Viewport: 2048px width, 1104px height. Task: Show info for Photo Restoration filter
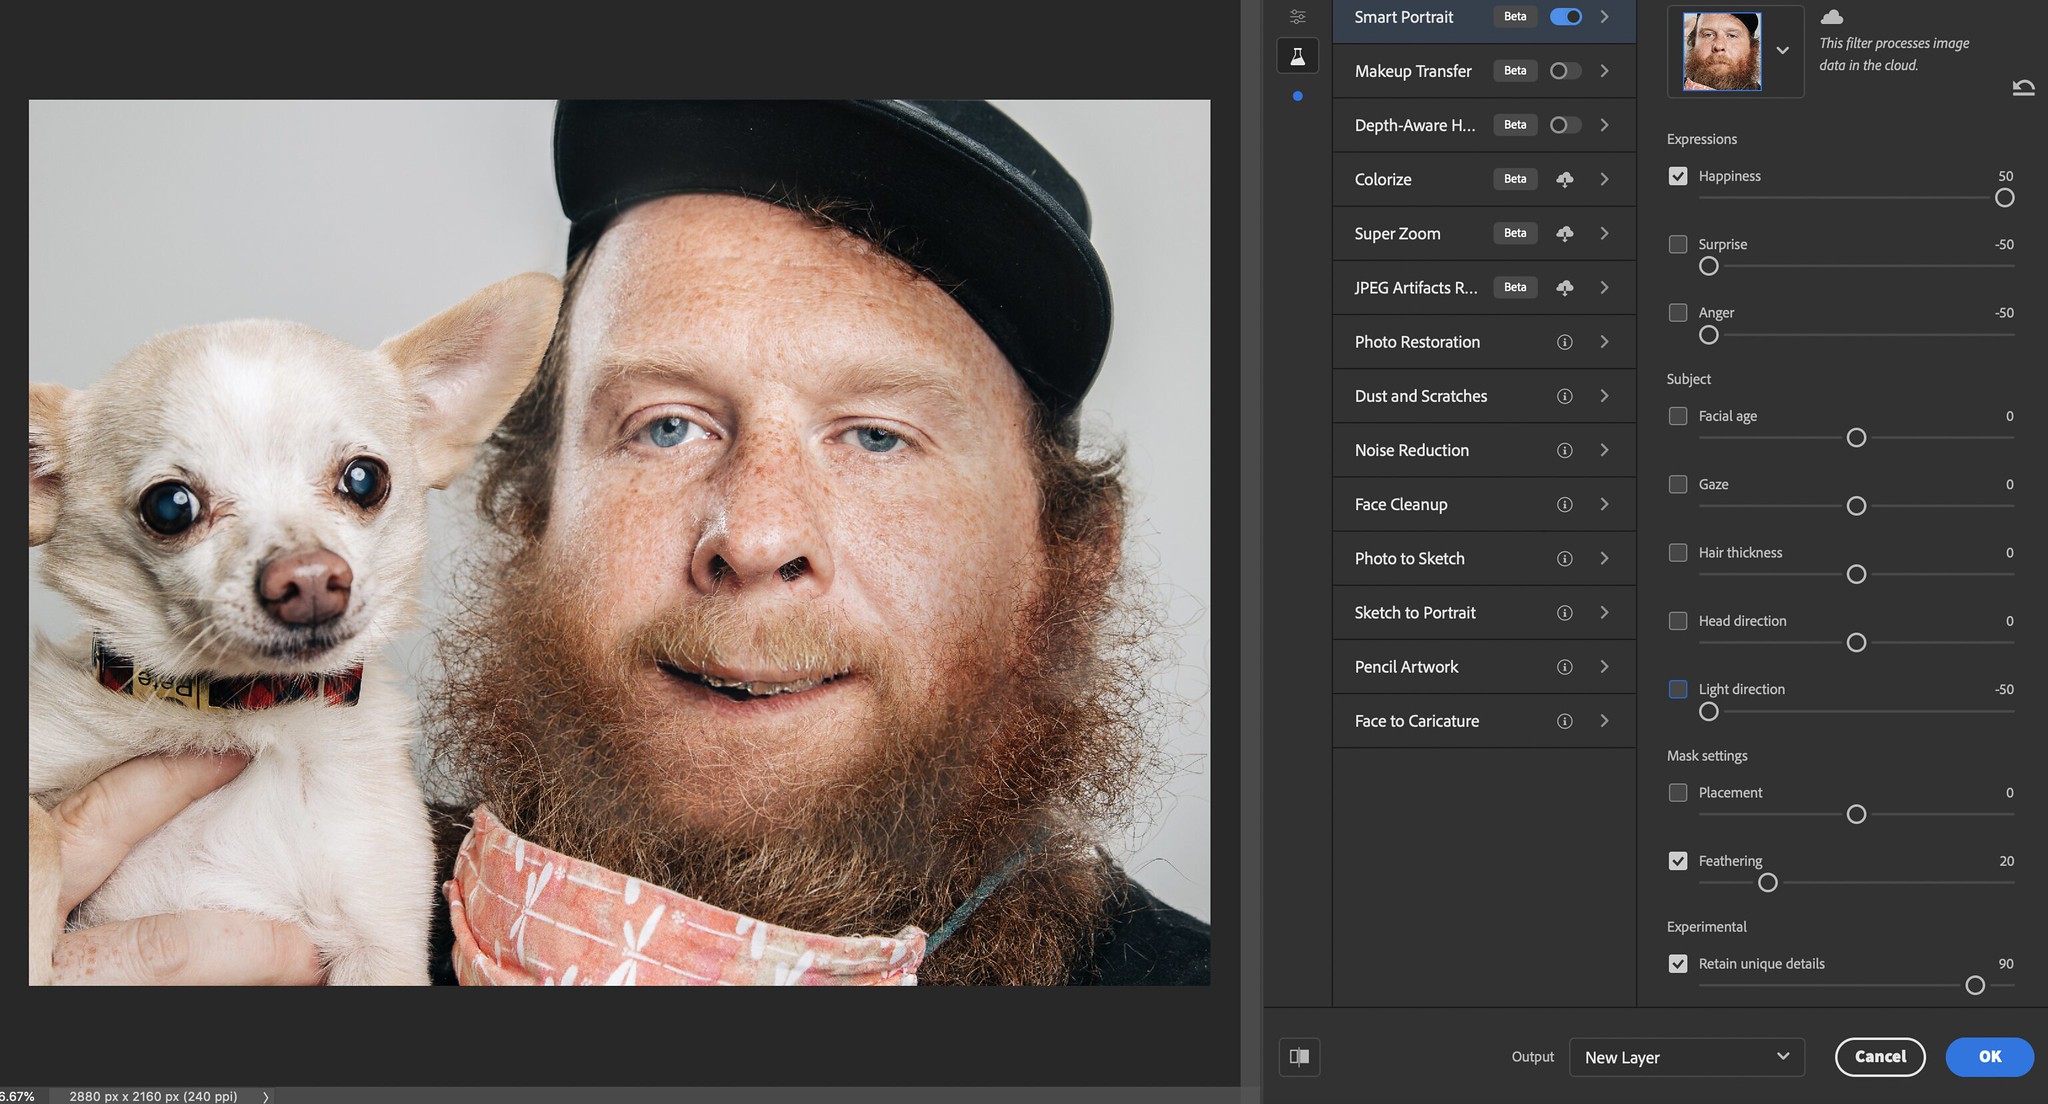coord(1564,342)
